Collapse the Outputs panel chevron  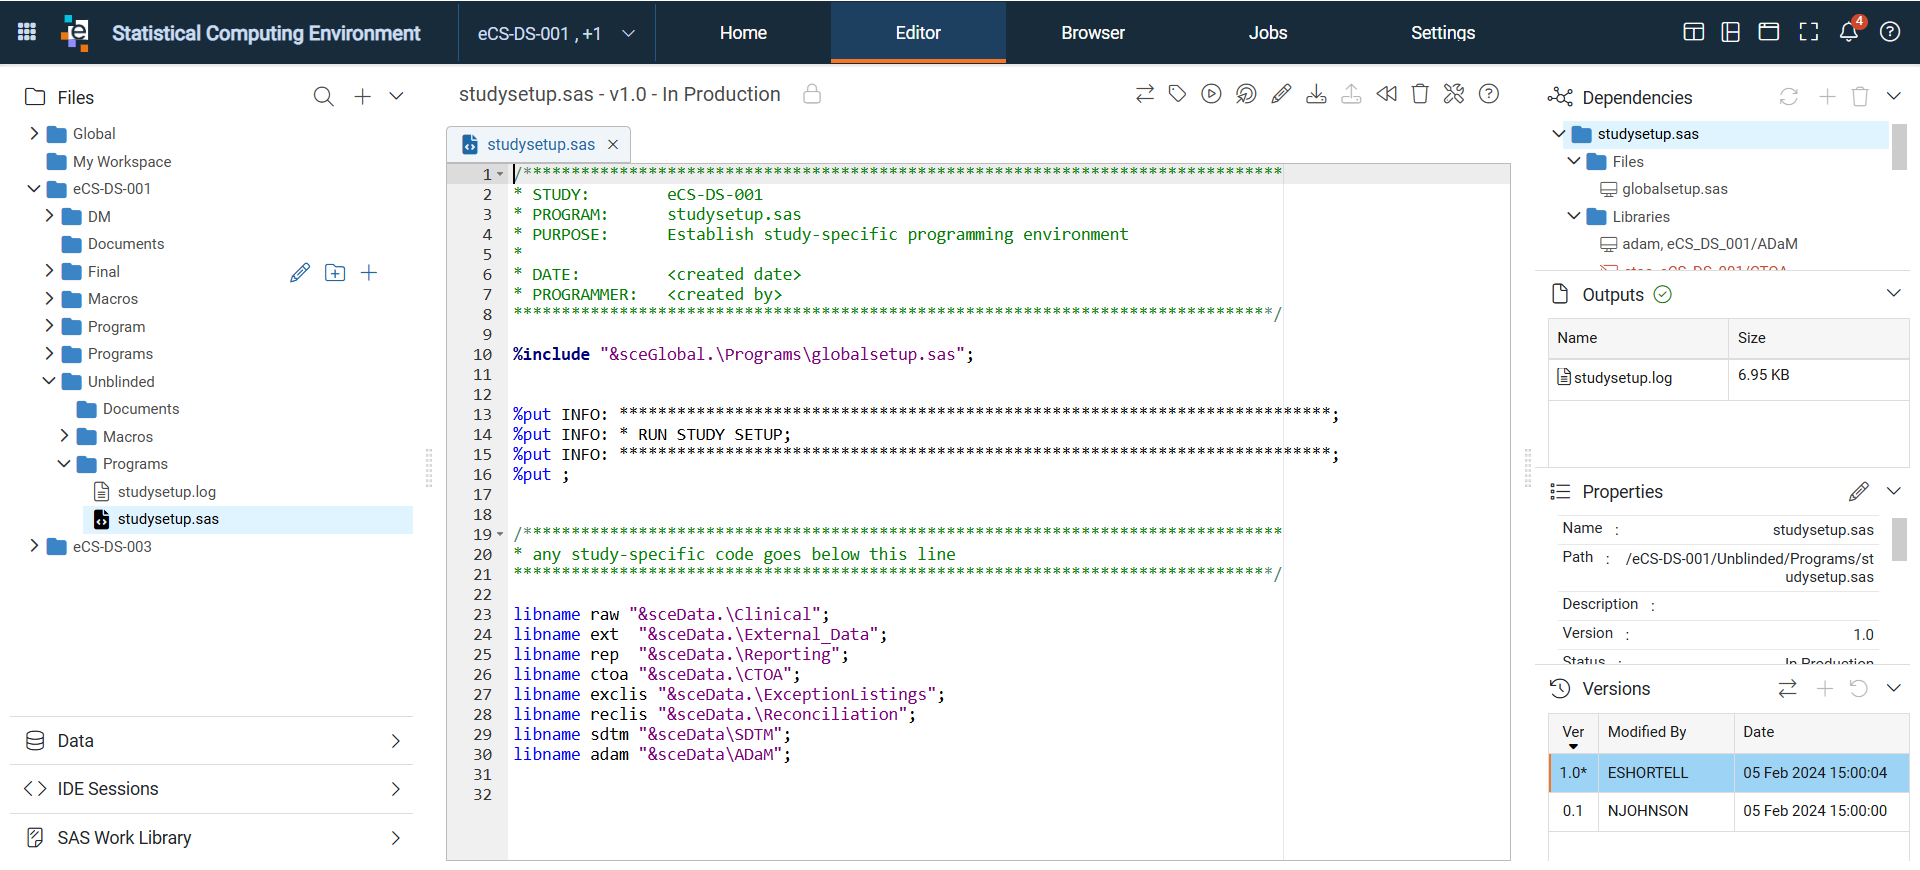[x=1893, y=294]
